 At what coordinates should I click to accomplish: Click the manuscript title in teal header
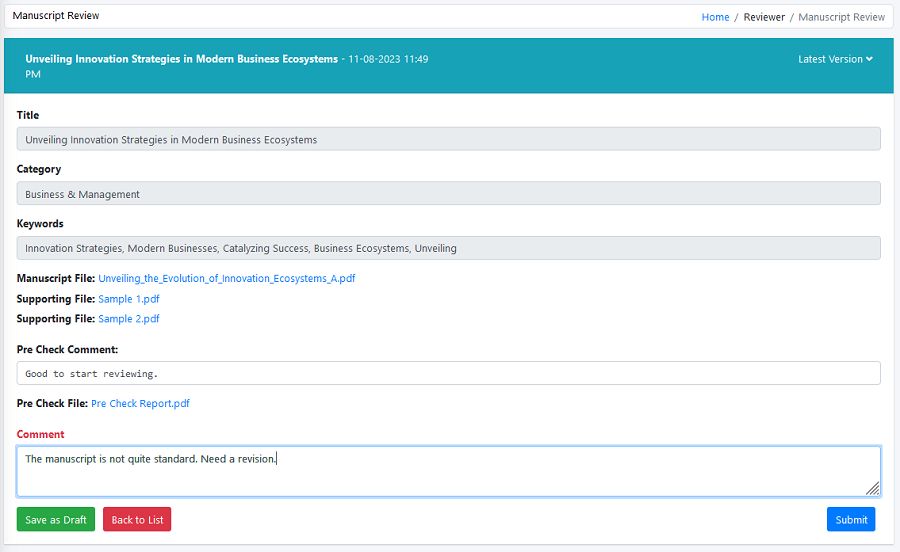181,59
